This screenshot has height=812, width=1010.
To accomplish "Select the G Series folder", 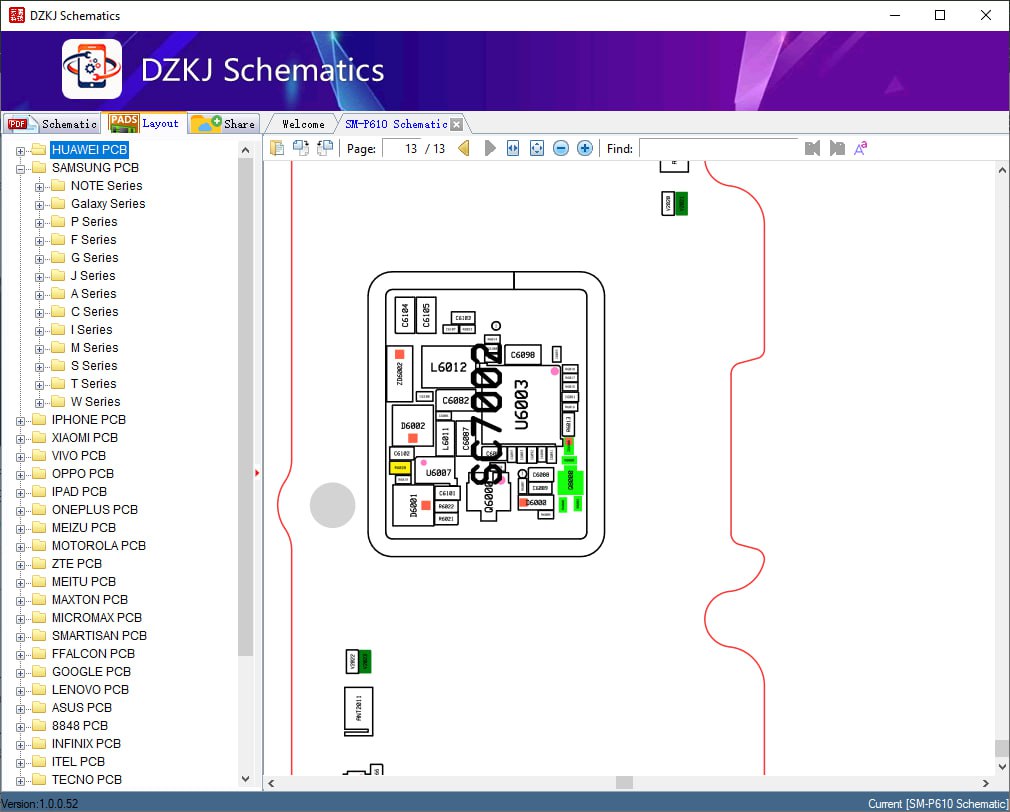I will click(x=95, y=258).
